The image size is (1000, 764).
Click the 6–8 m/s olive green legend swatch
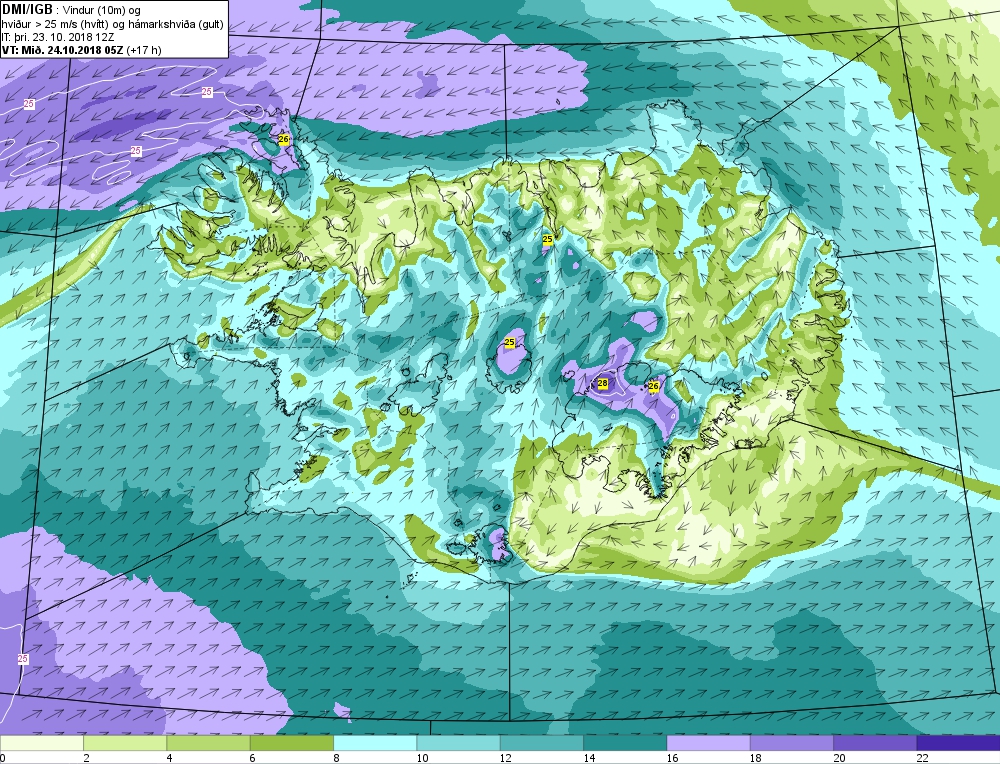click(x=291, y=743)
